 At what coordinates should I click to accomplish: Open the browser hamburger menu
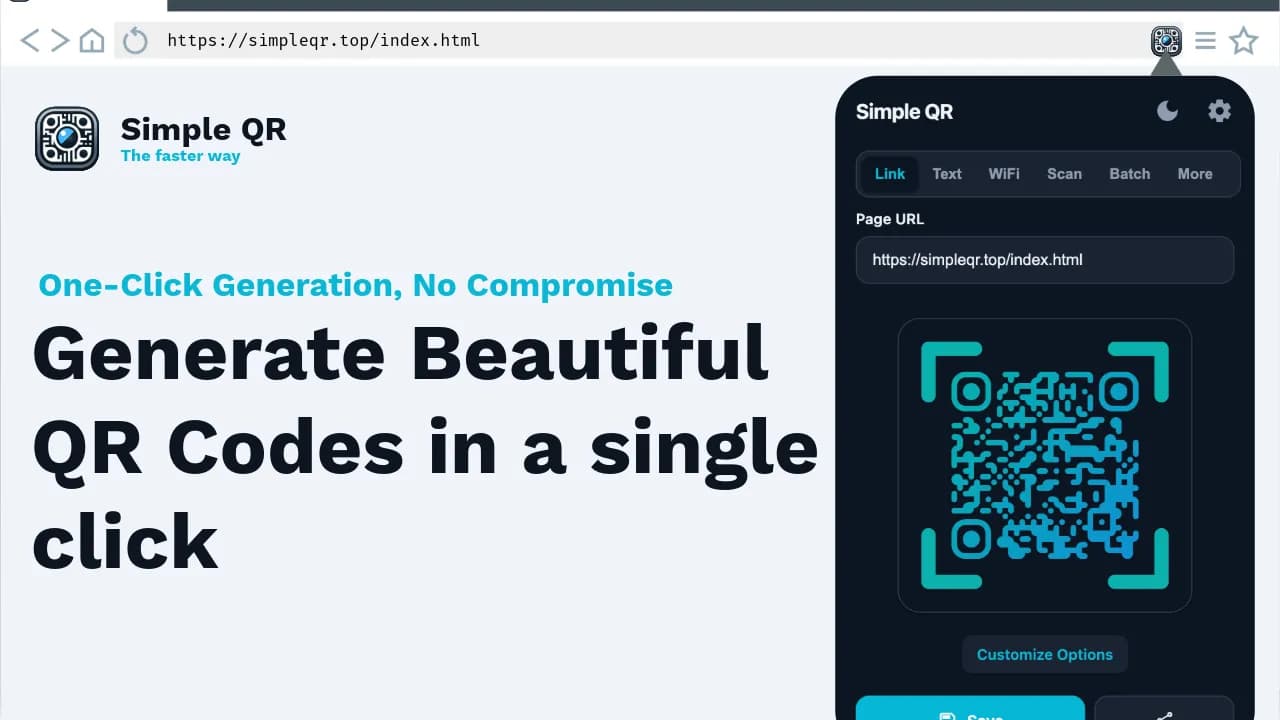click(x=1206, y=40)
